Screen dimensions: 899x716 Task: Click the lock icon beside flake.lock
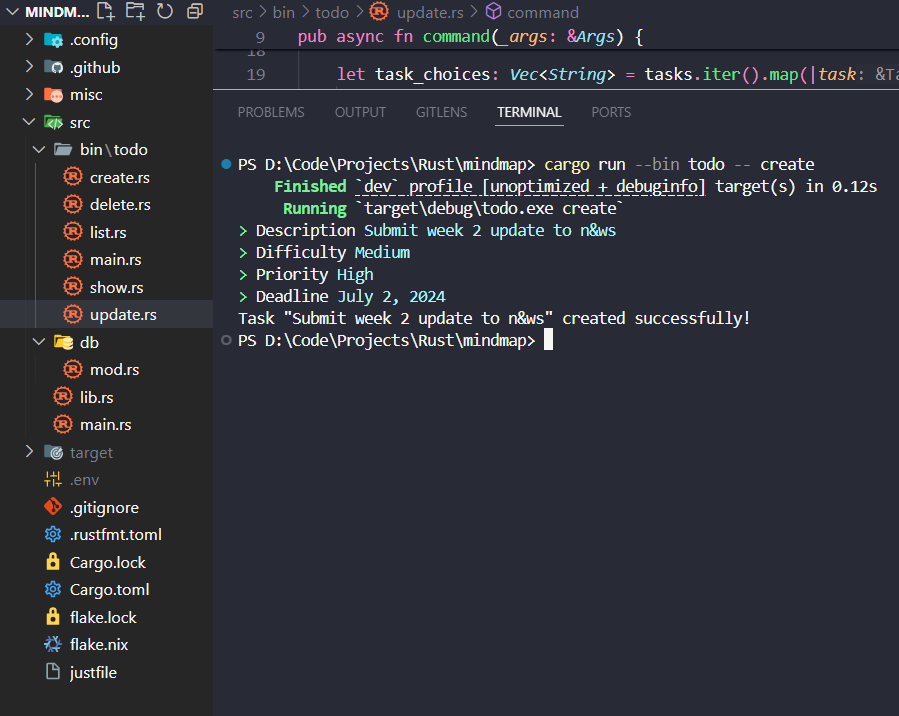point(53,616)
